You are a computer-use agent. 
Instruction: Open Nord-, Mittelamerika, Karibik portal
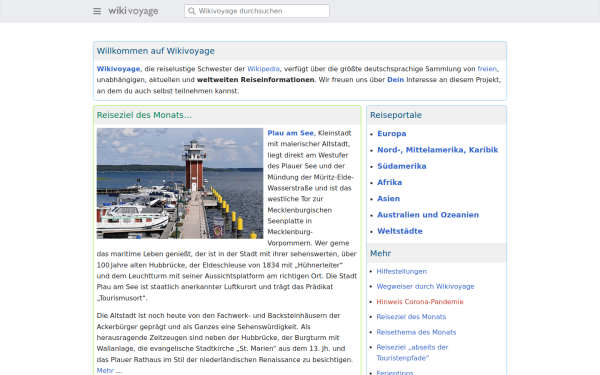438,150
